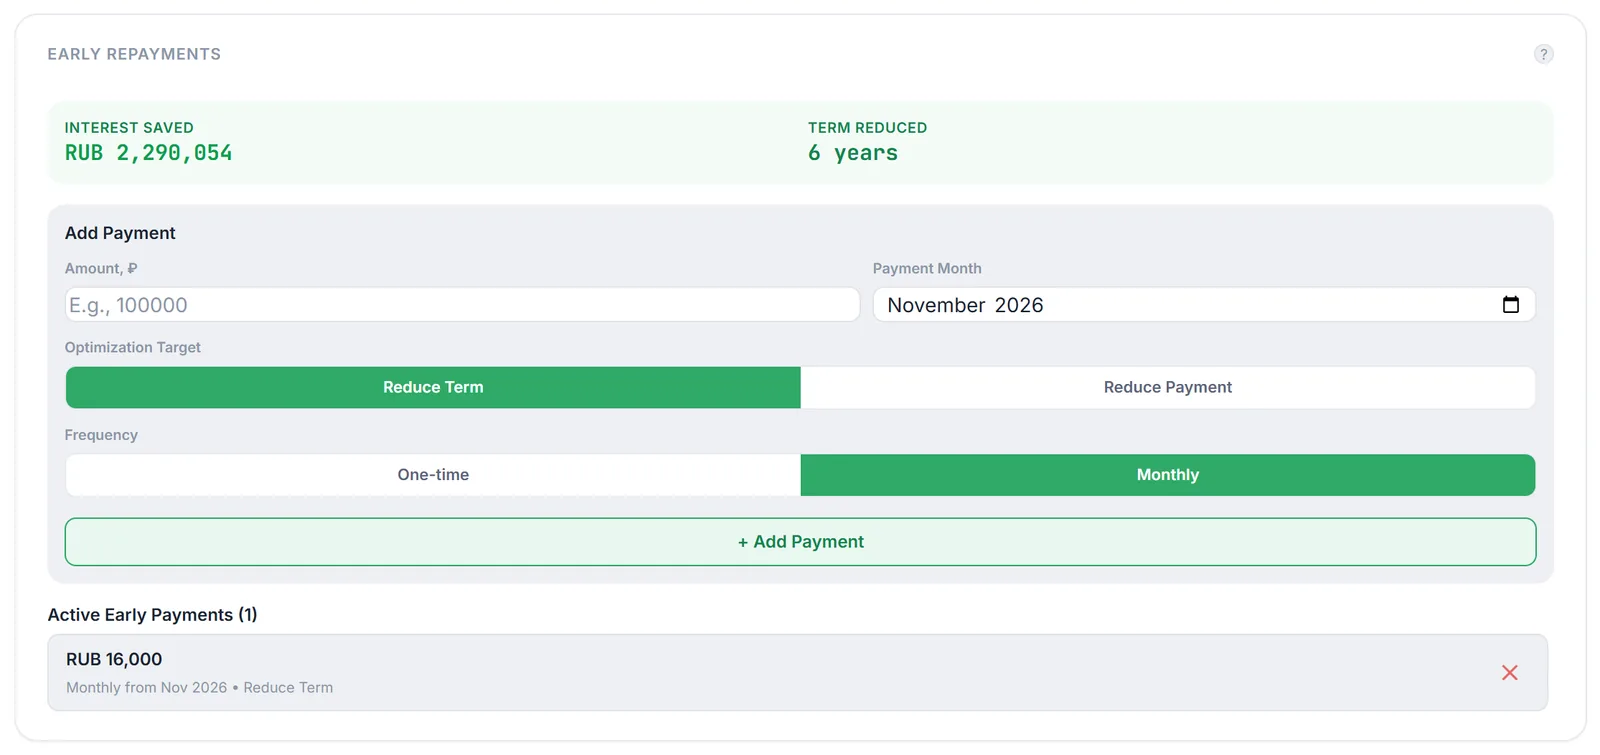Click the + Add Payment button
The width and height of the screenshot is (1600, 755).
801,542
